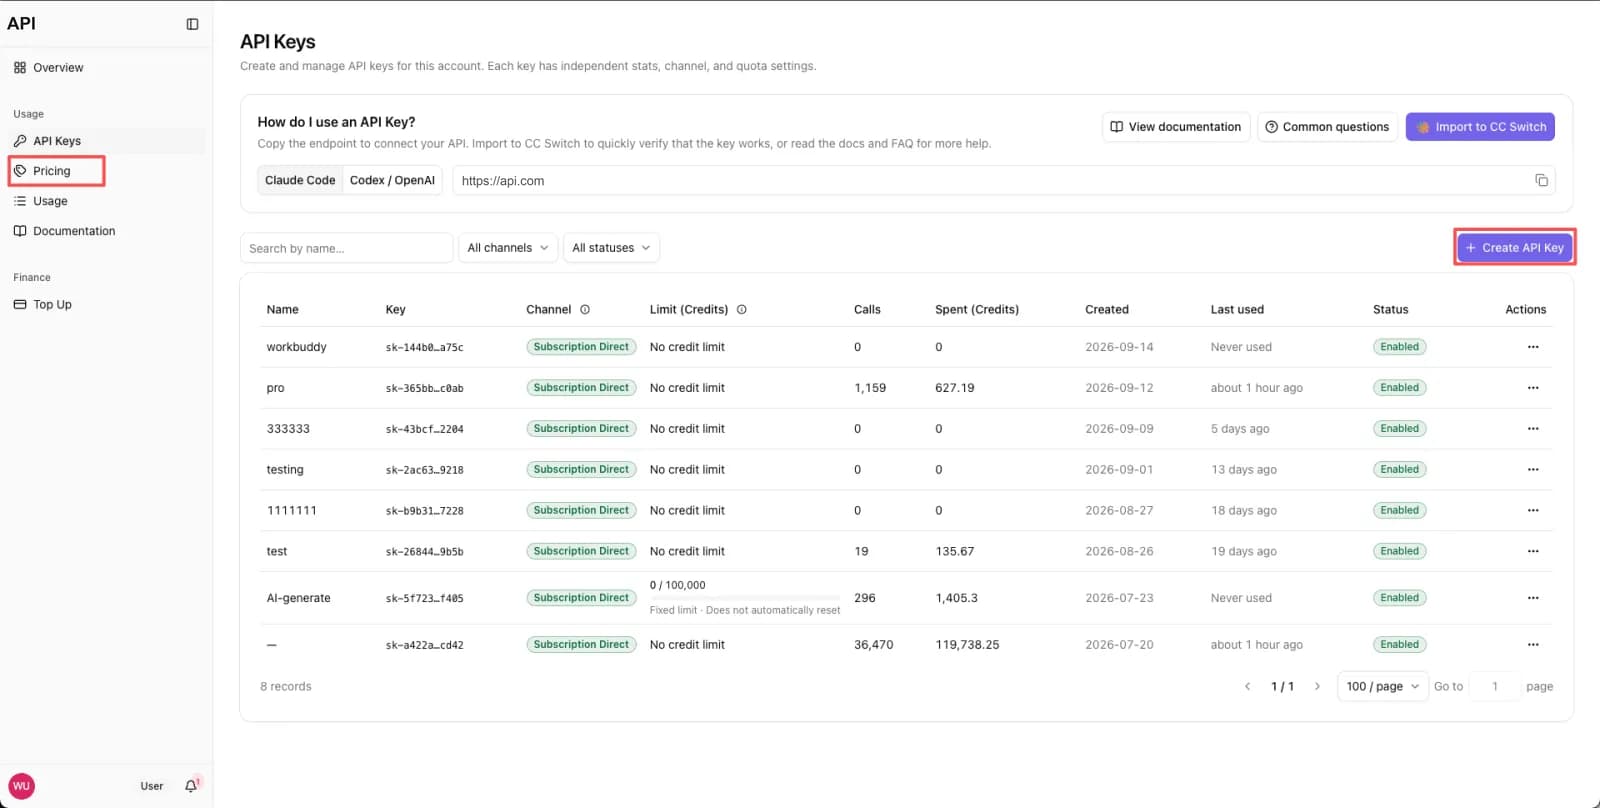
Task: Click the Enabled status of pro key
Action: pos(1399,388)
